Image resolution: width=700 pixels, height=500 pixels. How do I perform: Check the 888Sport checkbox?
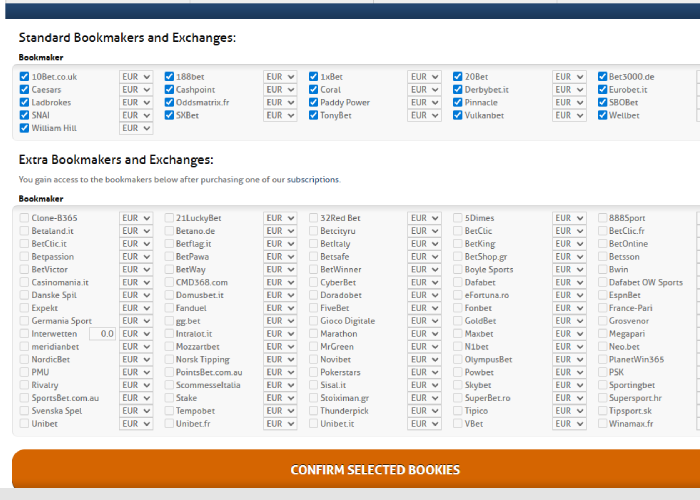[x=602, y=218]
